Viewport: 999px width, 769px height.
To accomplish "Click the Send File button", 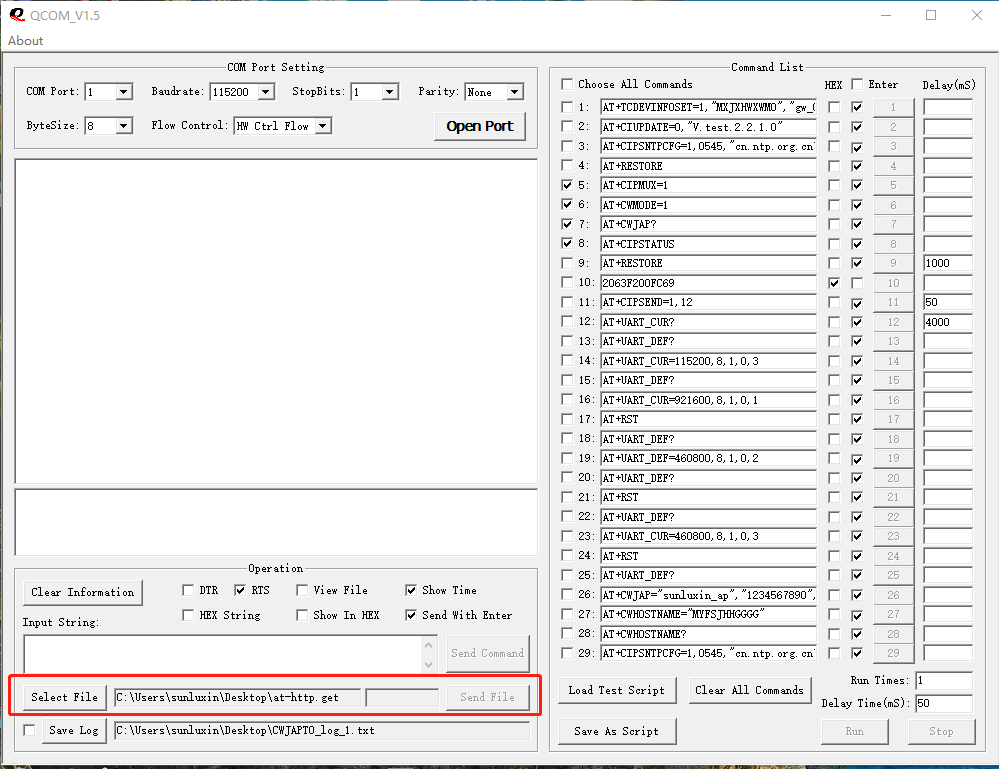I will pos(487,697).
